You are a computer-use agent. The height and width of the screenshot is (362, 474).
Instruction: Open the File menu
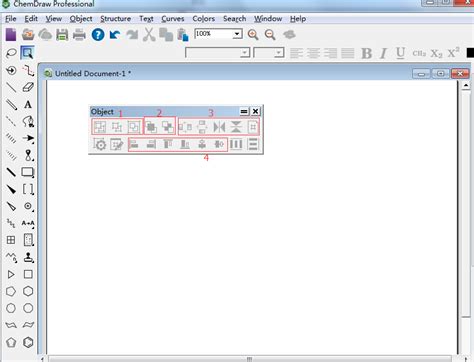tap(11, 19)
